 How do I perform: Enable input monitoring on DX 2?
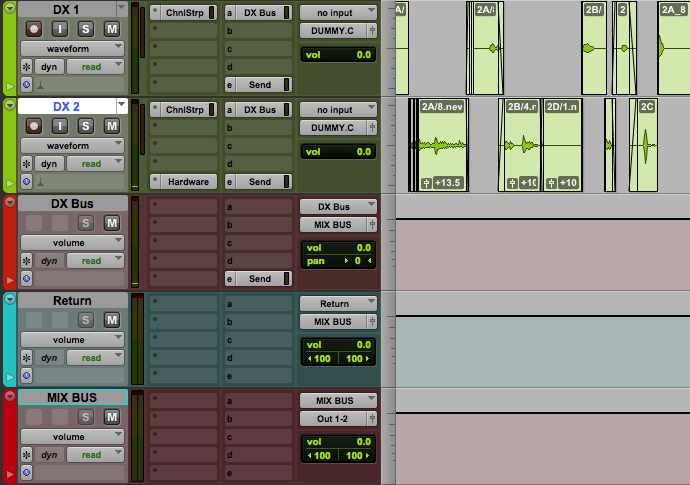(x=60, y=126)
